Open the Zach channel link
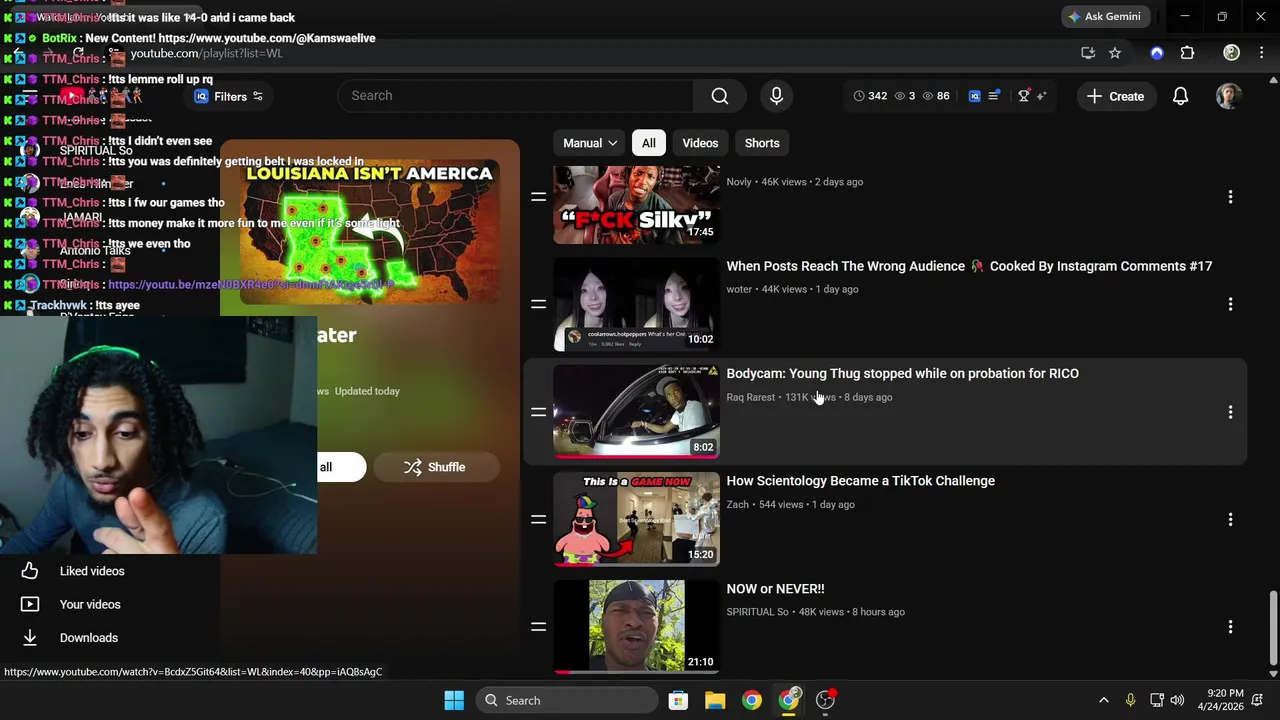The image size is (1280, 720). (x=737, y=505)
